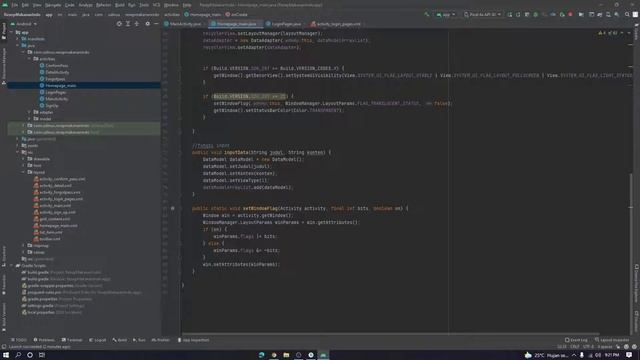Switch to activity_login_pages.xml editor tab

pos(336,24)
